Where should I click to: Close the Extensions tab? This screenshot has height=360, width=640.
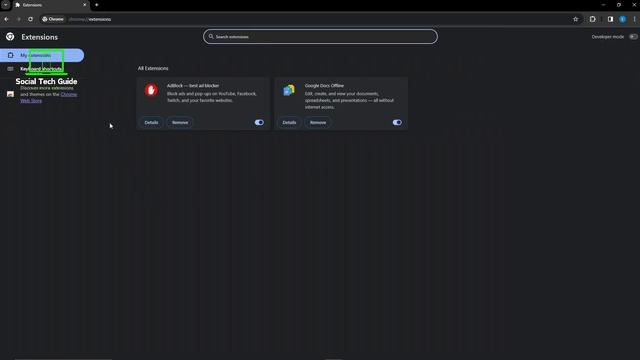pyautogui.click(x=84, y=5)
